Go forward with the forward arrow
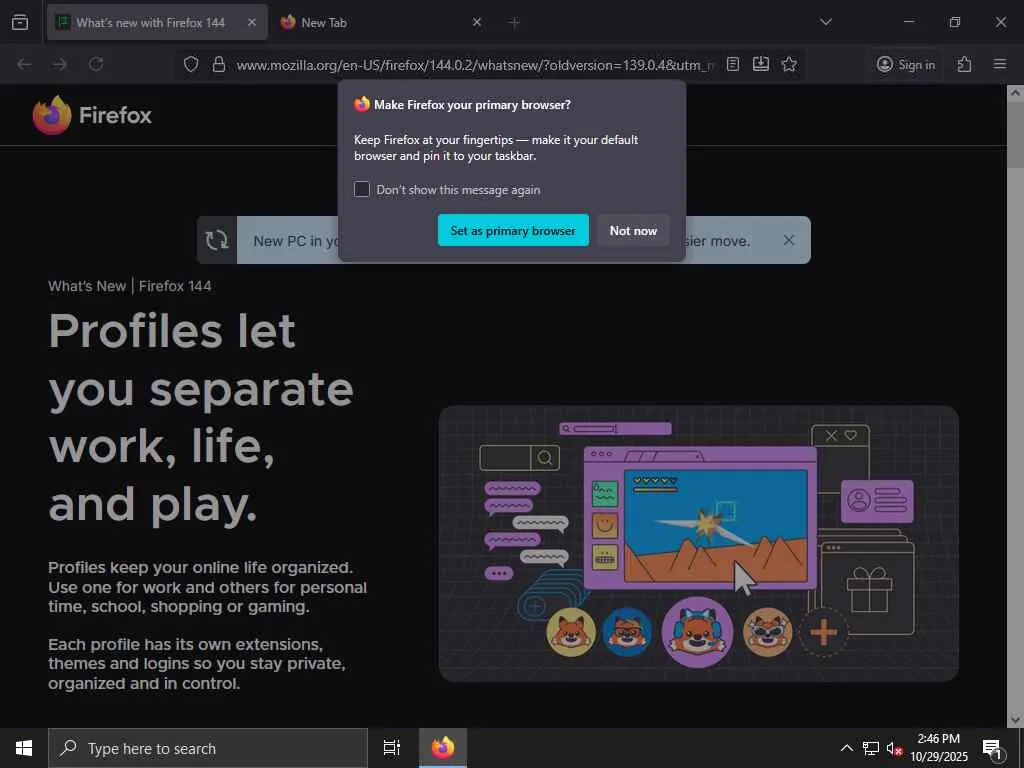 59,64
